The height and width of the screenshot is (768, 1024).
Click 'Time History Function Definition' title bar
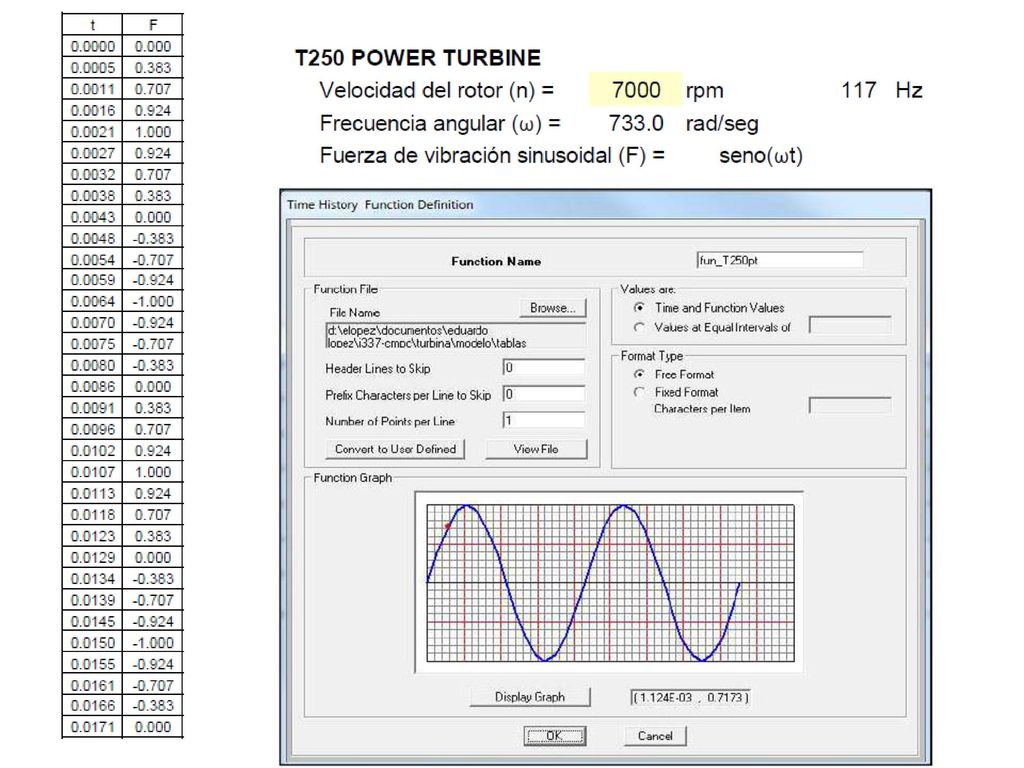point(605,204)
